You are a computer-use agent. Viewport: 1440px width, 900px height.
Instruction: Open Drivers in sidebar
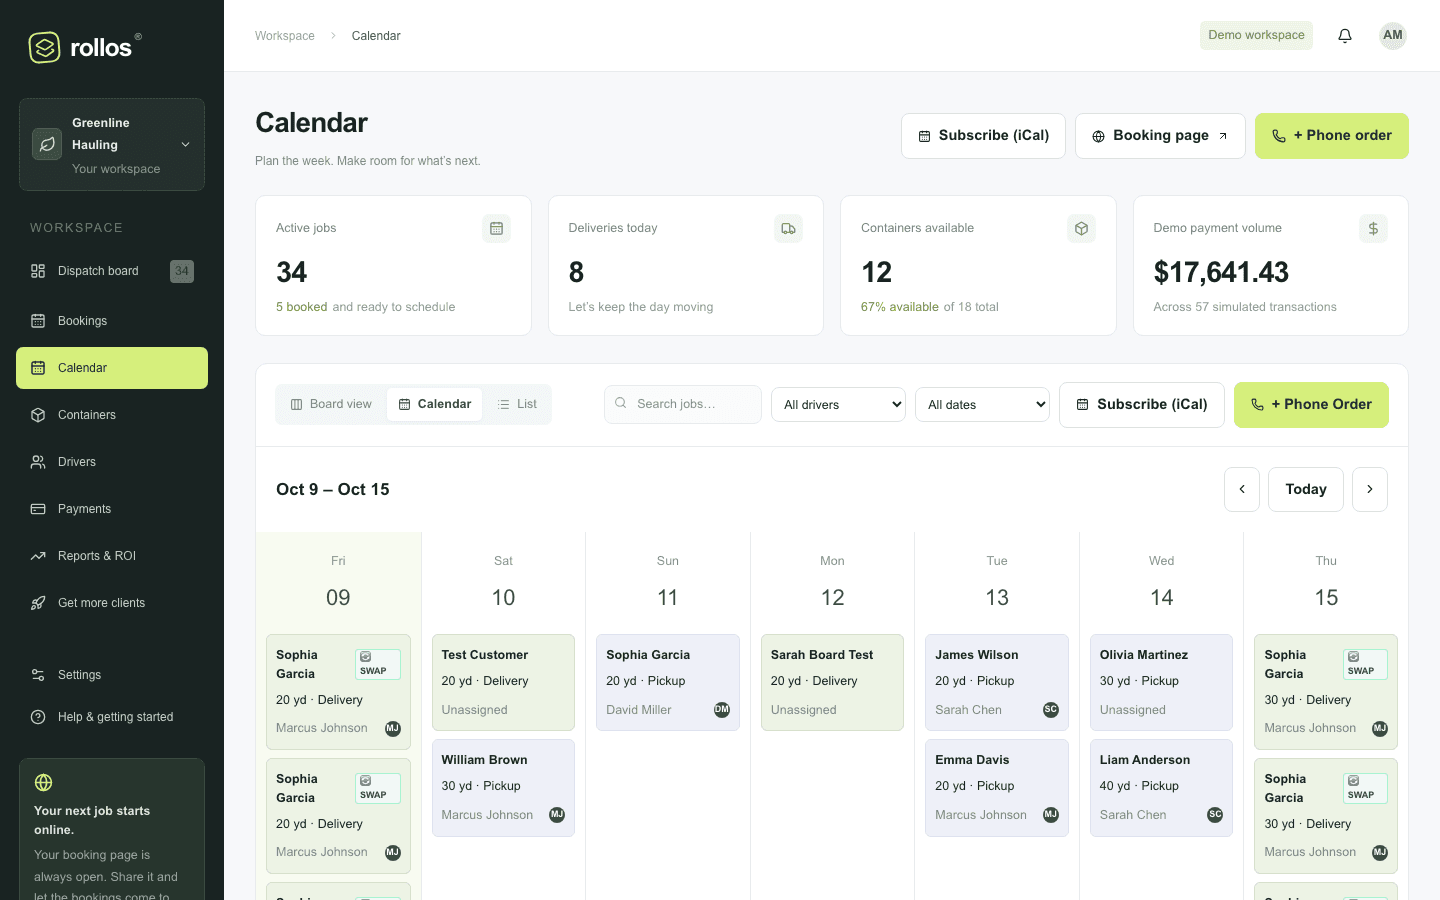tap(112, 462)
